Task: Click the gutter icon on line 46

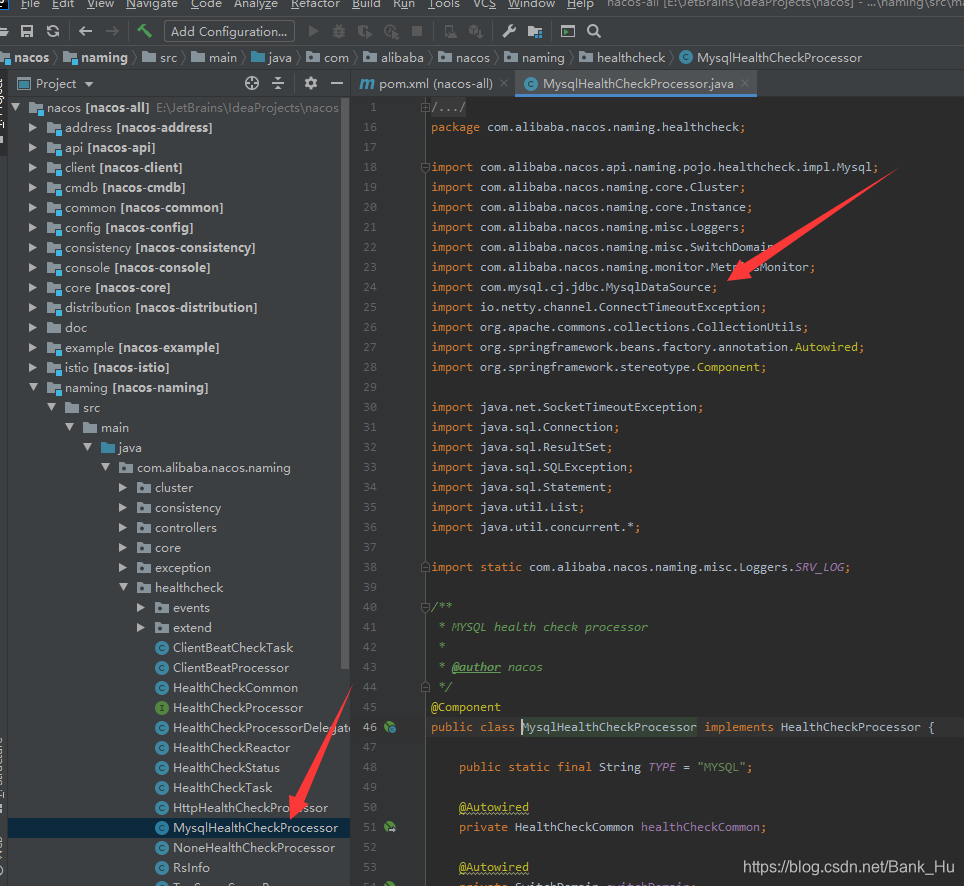Action: (x=390, y=727)
